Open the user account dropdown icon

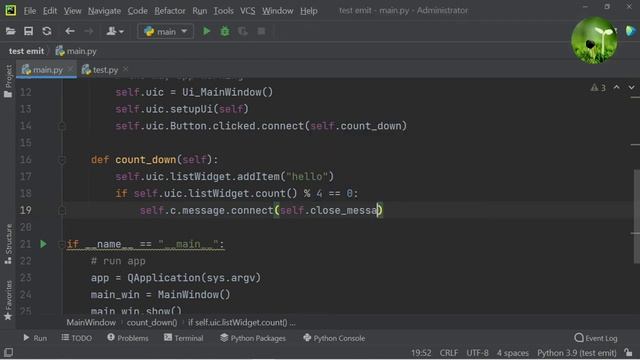[115, 31]
